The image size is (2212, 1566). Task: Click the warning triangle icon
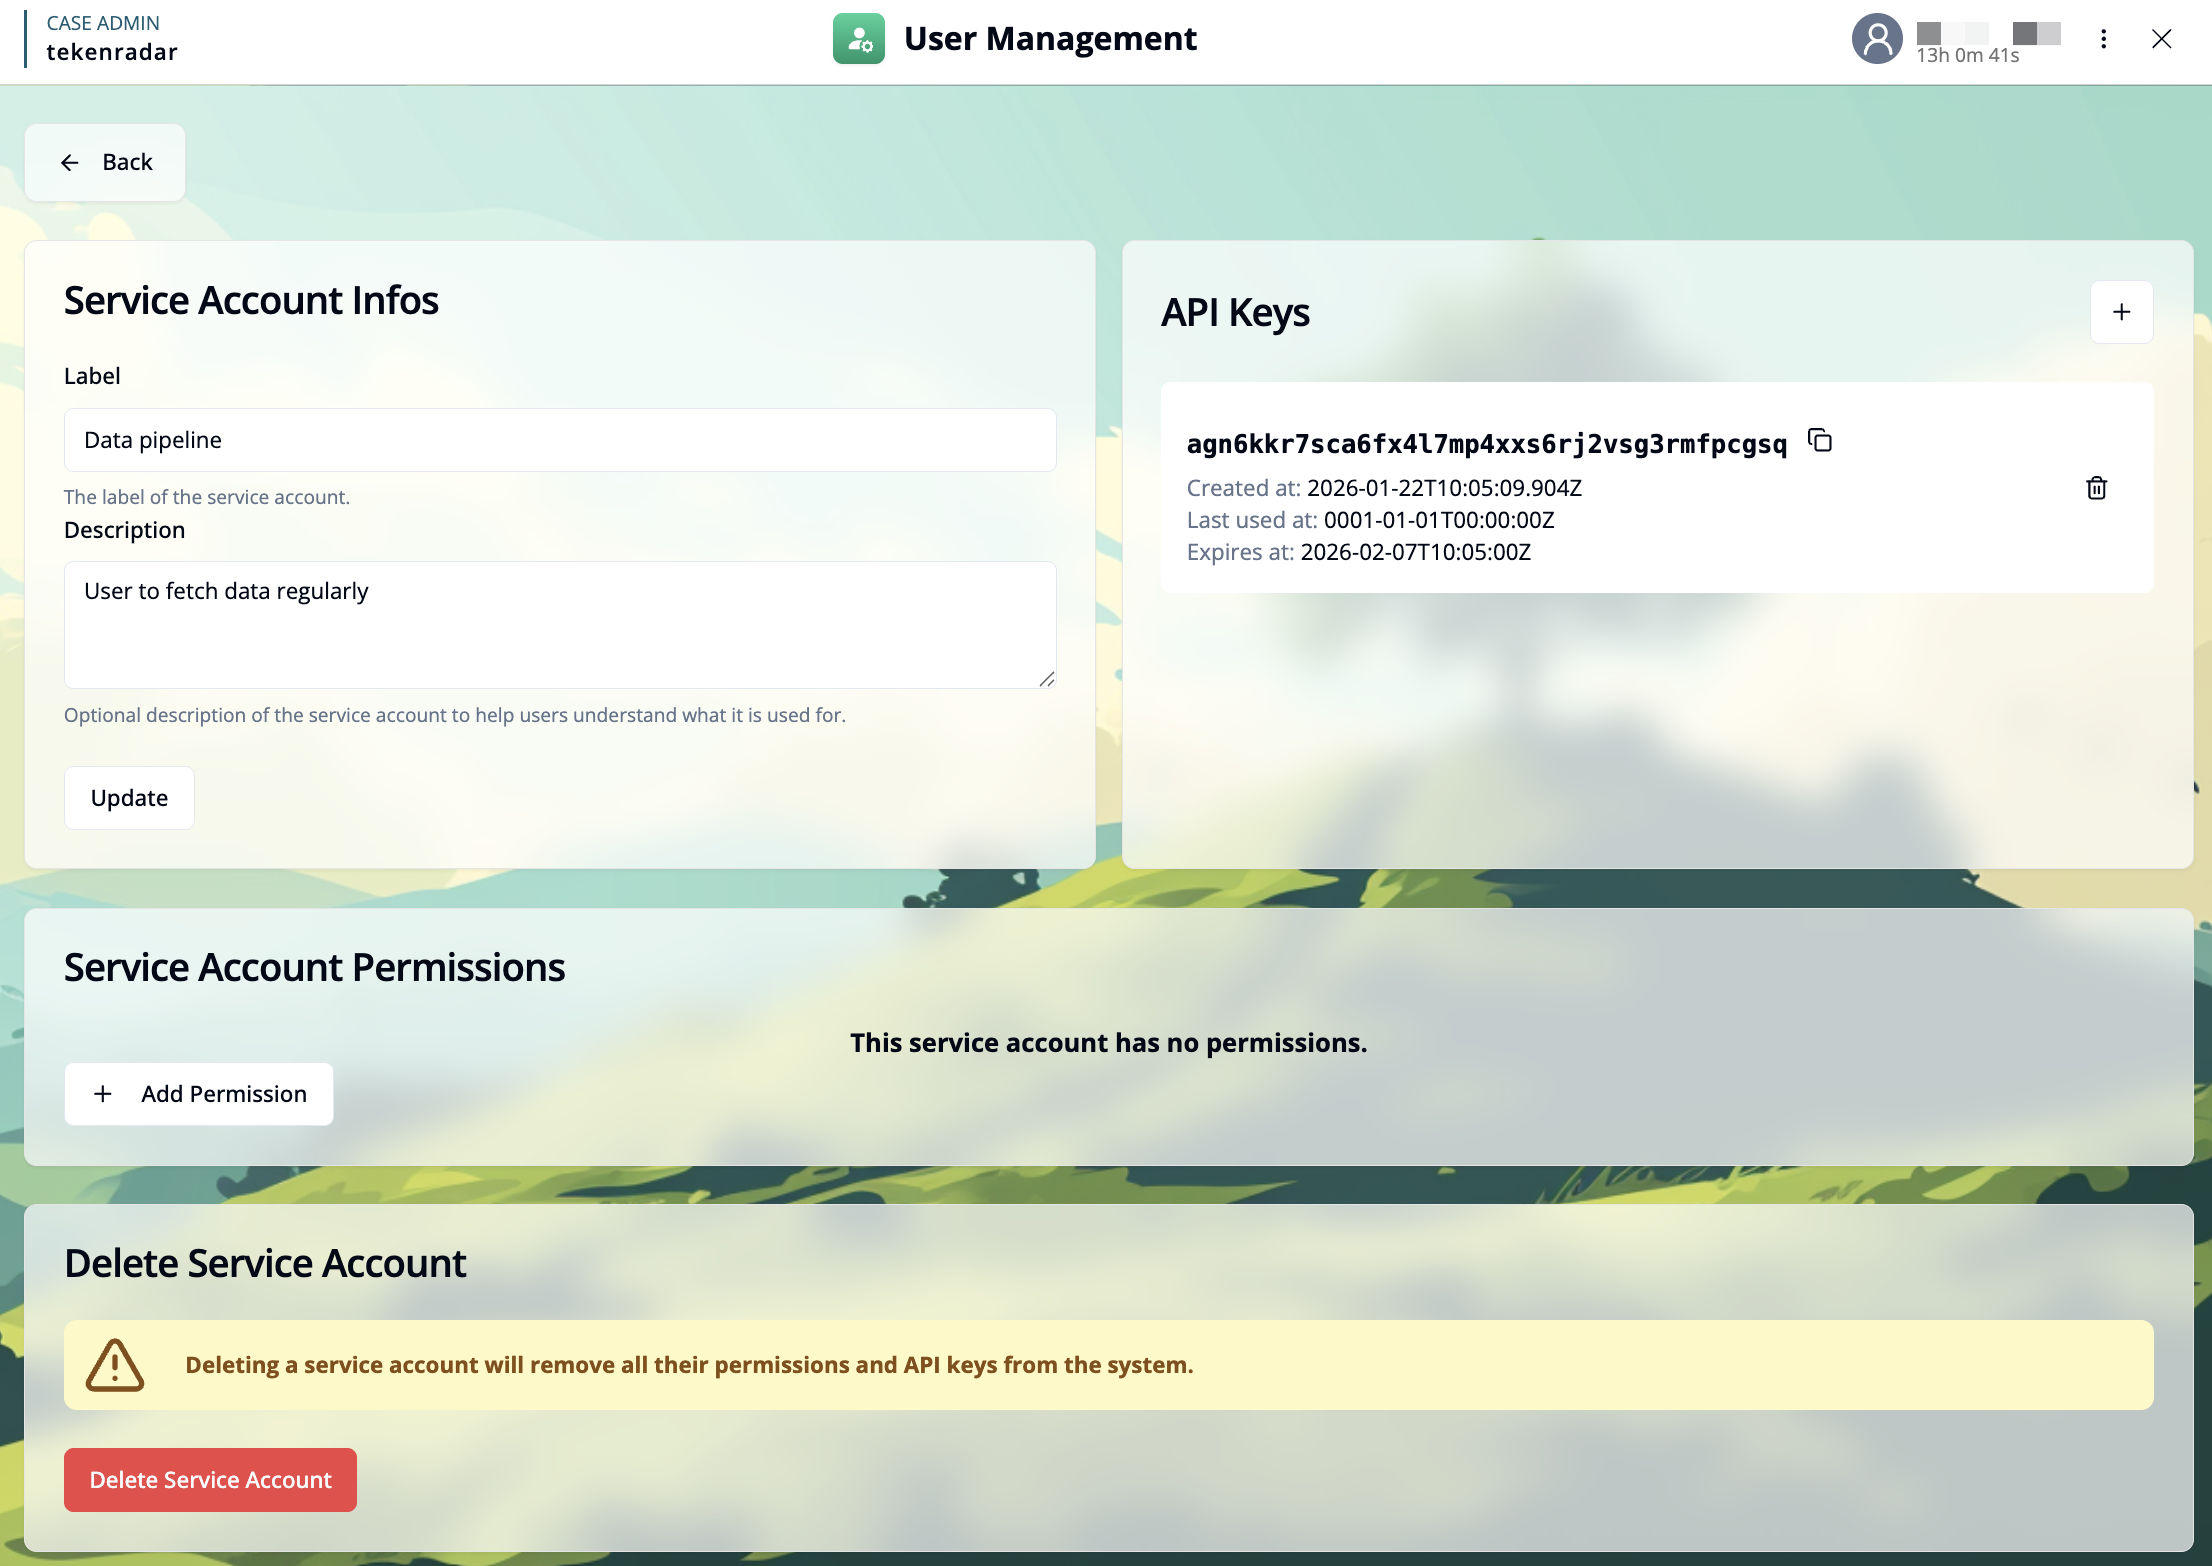click(115, 1365)
